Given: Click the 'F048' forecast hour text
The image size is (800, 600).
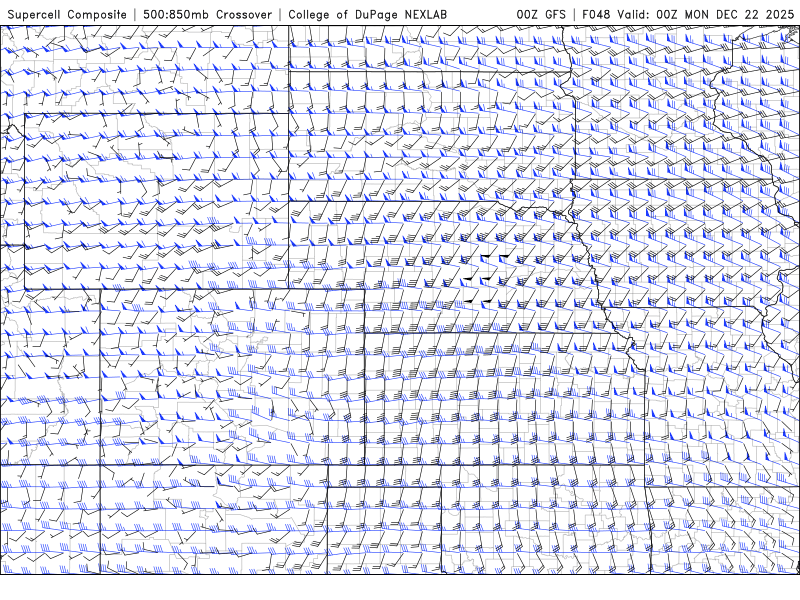Looking at the screenshot, I should pos(596,14).
